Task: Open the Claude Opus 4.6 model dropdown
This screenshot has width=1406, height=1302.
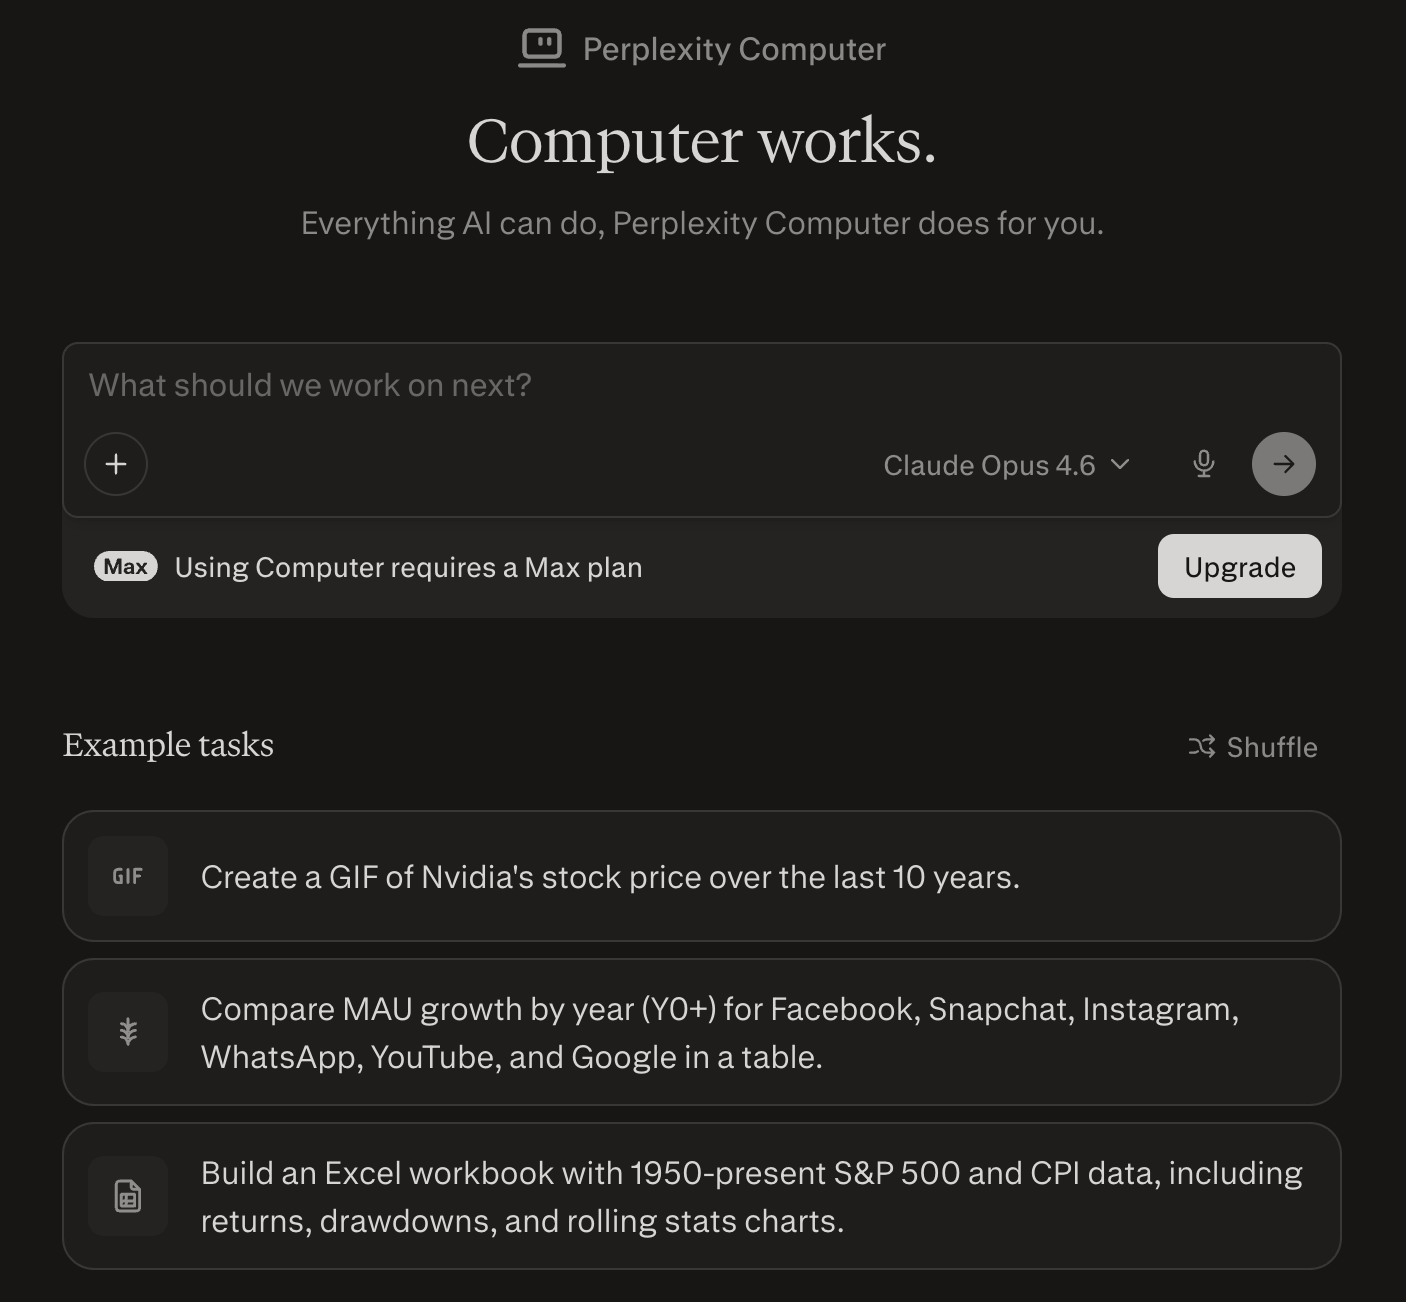Action: pos(990,465)
